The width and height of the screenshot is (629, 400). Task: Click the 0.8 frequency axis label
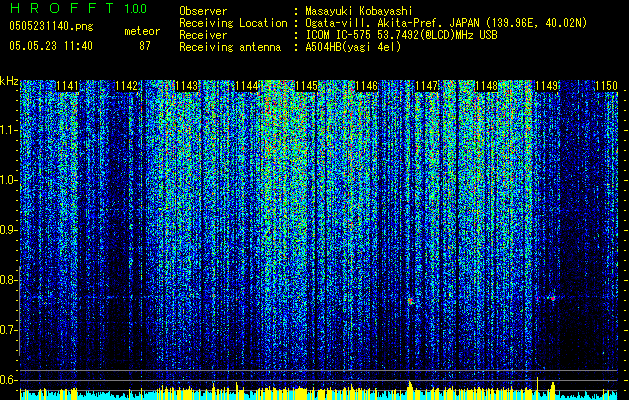click(x=8, y=280)
